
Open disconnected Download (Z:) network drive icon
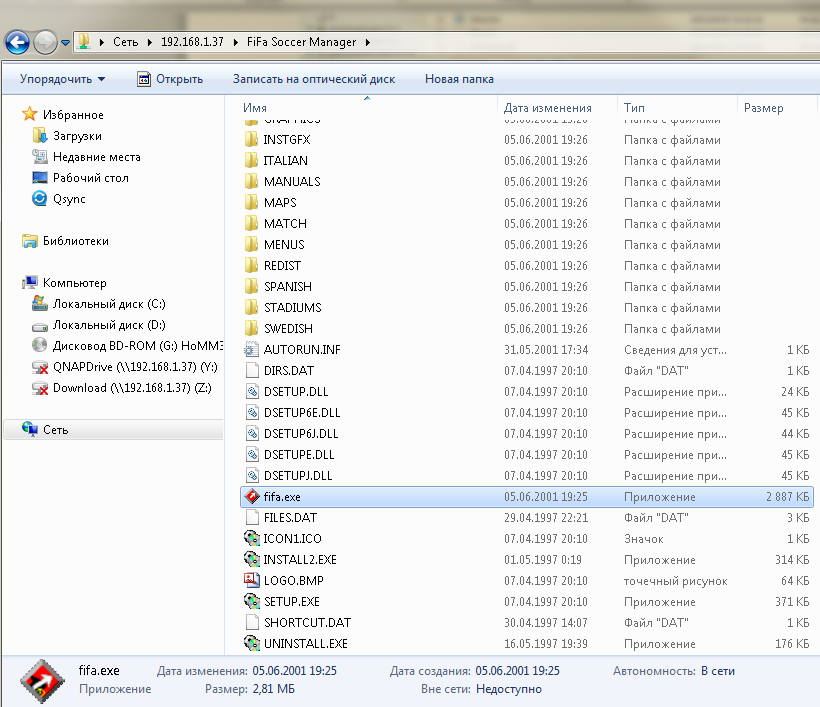coord(40,388)
